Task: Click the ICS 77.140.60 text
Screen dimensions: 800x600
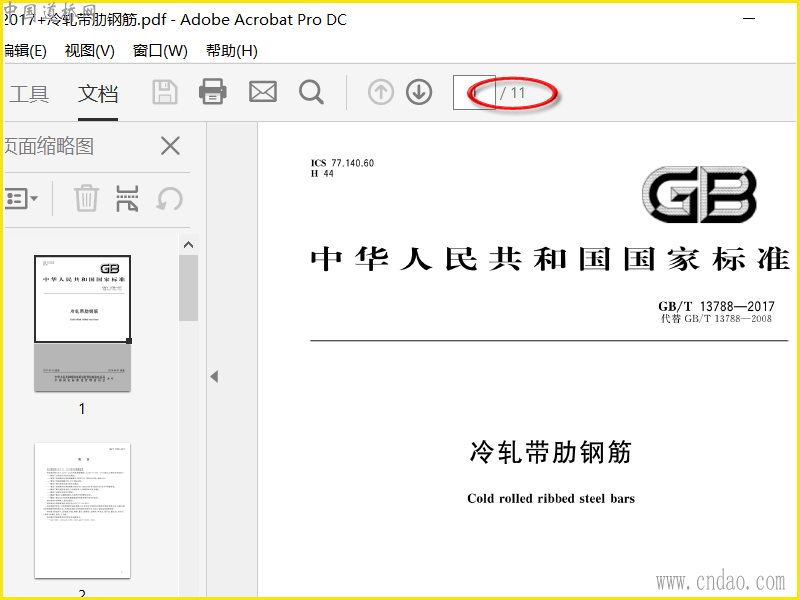Action: click(x=342, y=163)
